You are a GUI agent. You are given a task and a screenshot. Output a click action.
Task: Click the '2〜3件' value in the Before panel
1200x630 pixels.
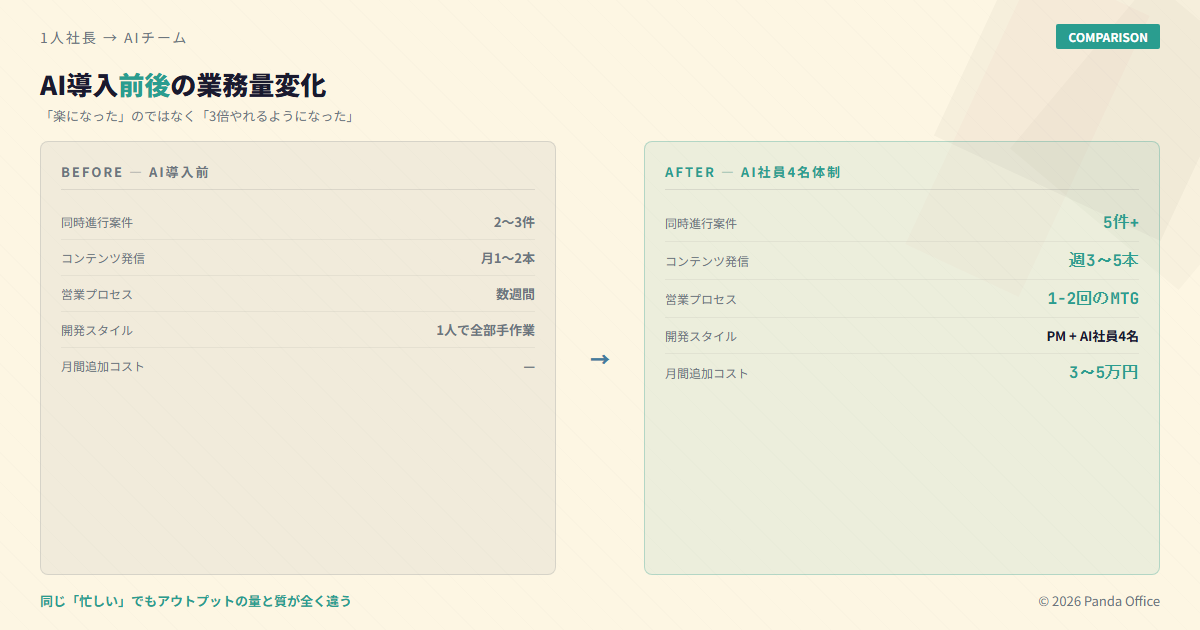513,222
